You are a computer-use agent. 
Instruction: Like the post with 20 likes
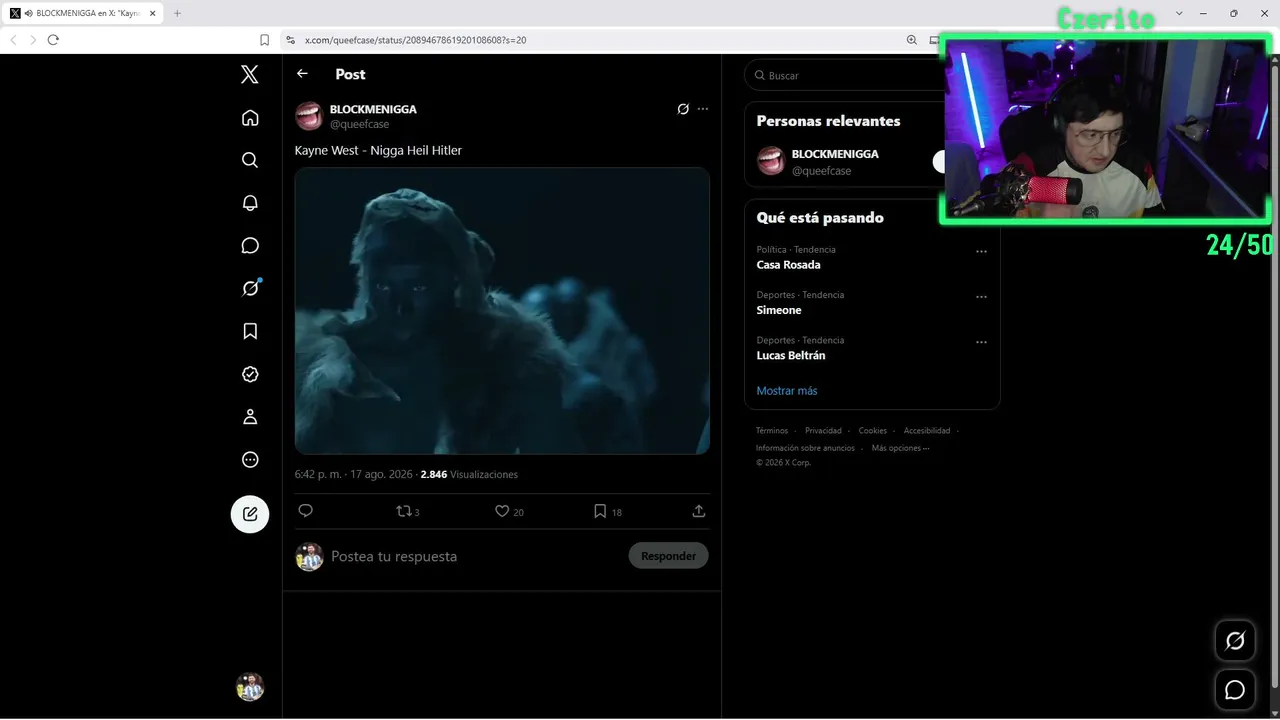point(509,511)
